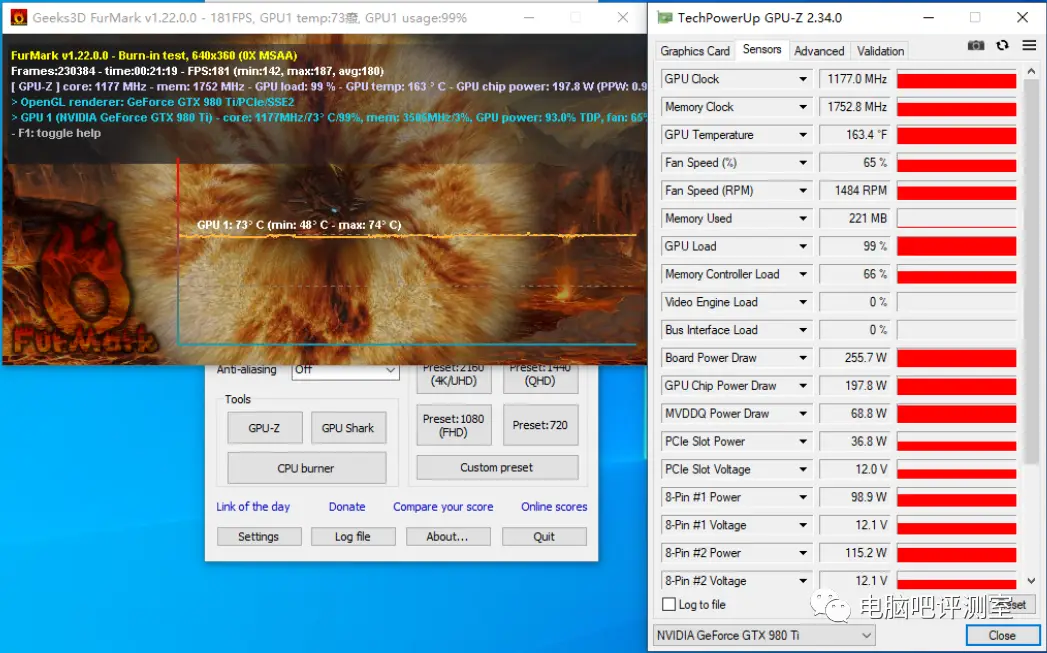Image resolution: width=1047 pixels, height=653 pixels.
Task: Click the GPU Clock red sensor graph
Action: point(956,79)
